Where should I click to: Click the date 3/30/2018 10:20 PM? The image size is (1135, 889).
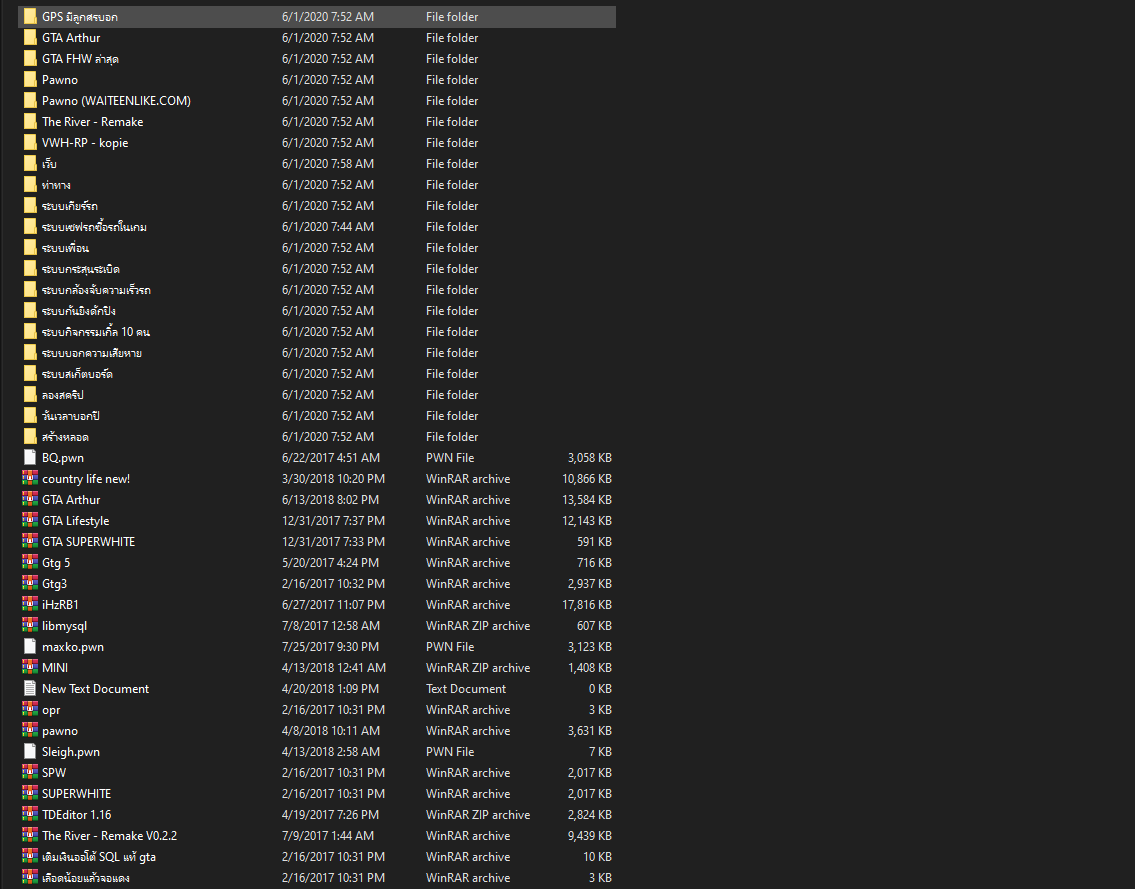(x=334, y=479)
